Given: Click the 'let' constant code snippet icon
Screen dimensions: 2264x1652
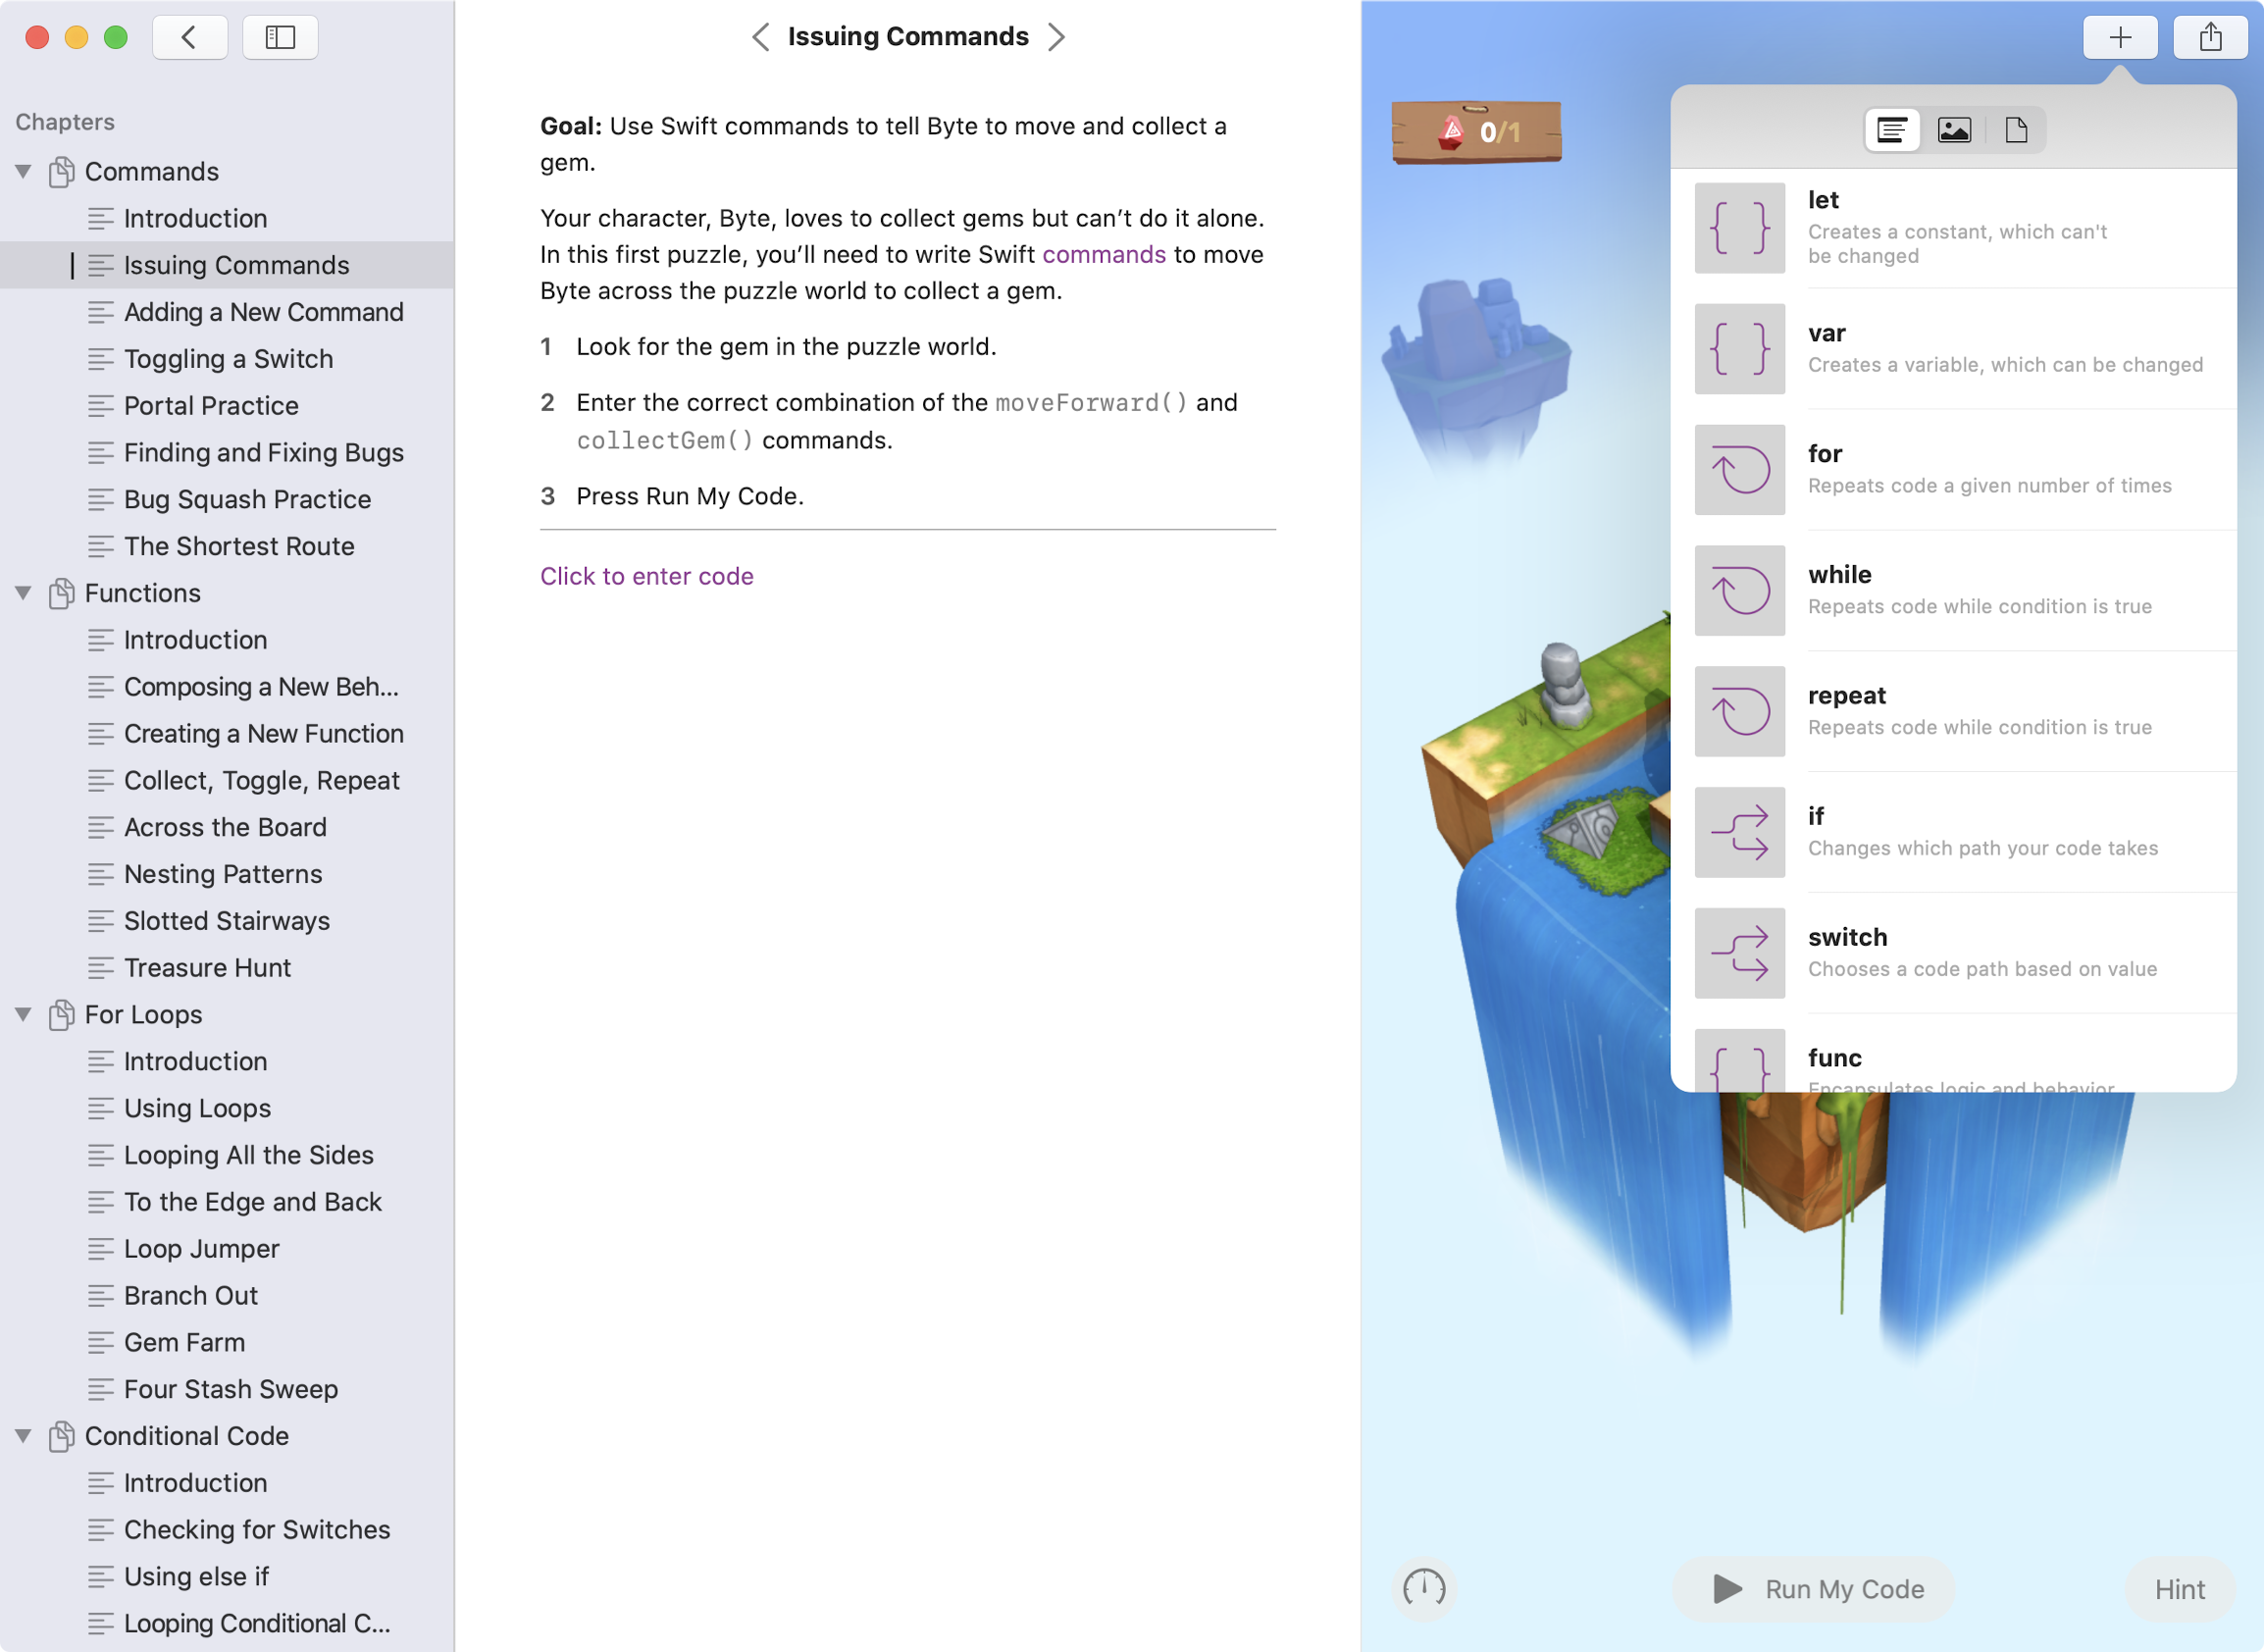Looking at the screenshot, I should [1738, 227].
